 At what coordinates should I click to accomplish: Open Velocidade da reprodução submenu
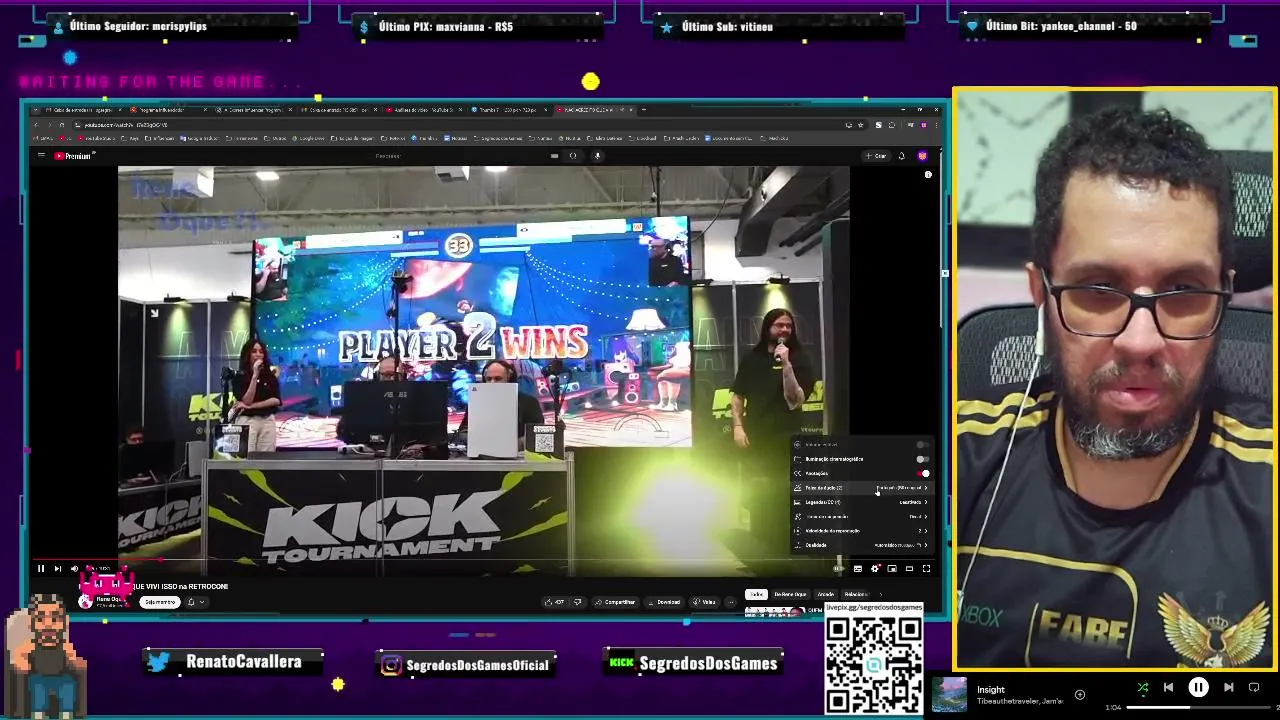[x=861, y=531]
